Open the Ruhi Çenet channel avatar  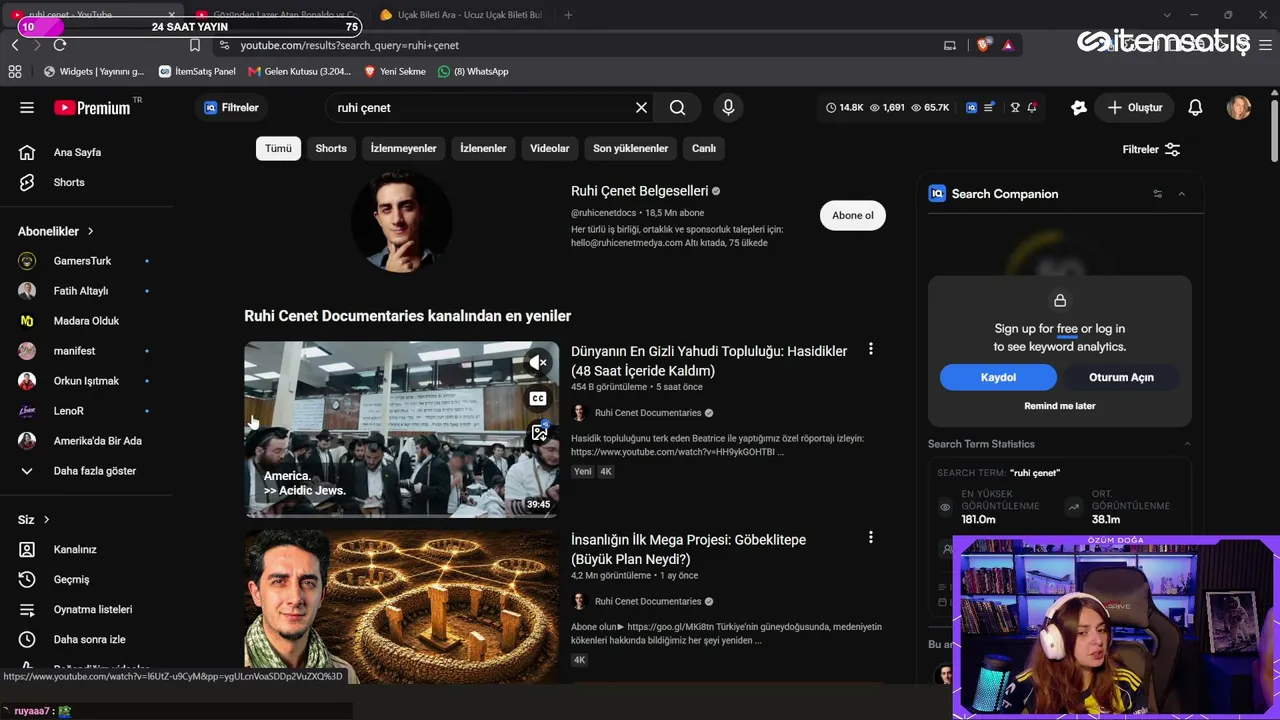click(402, 221)
